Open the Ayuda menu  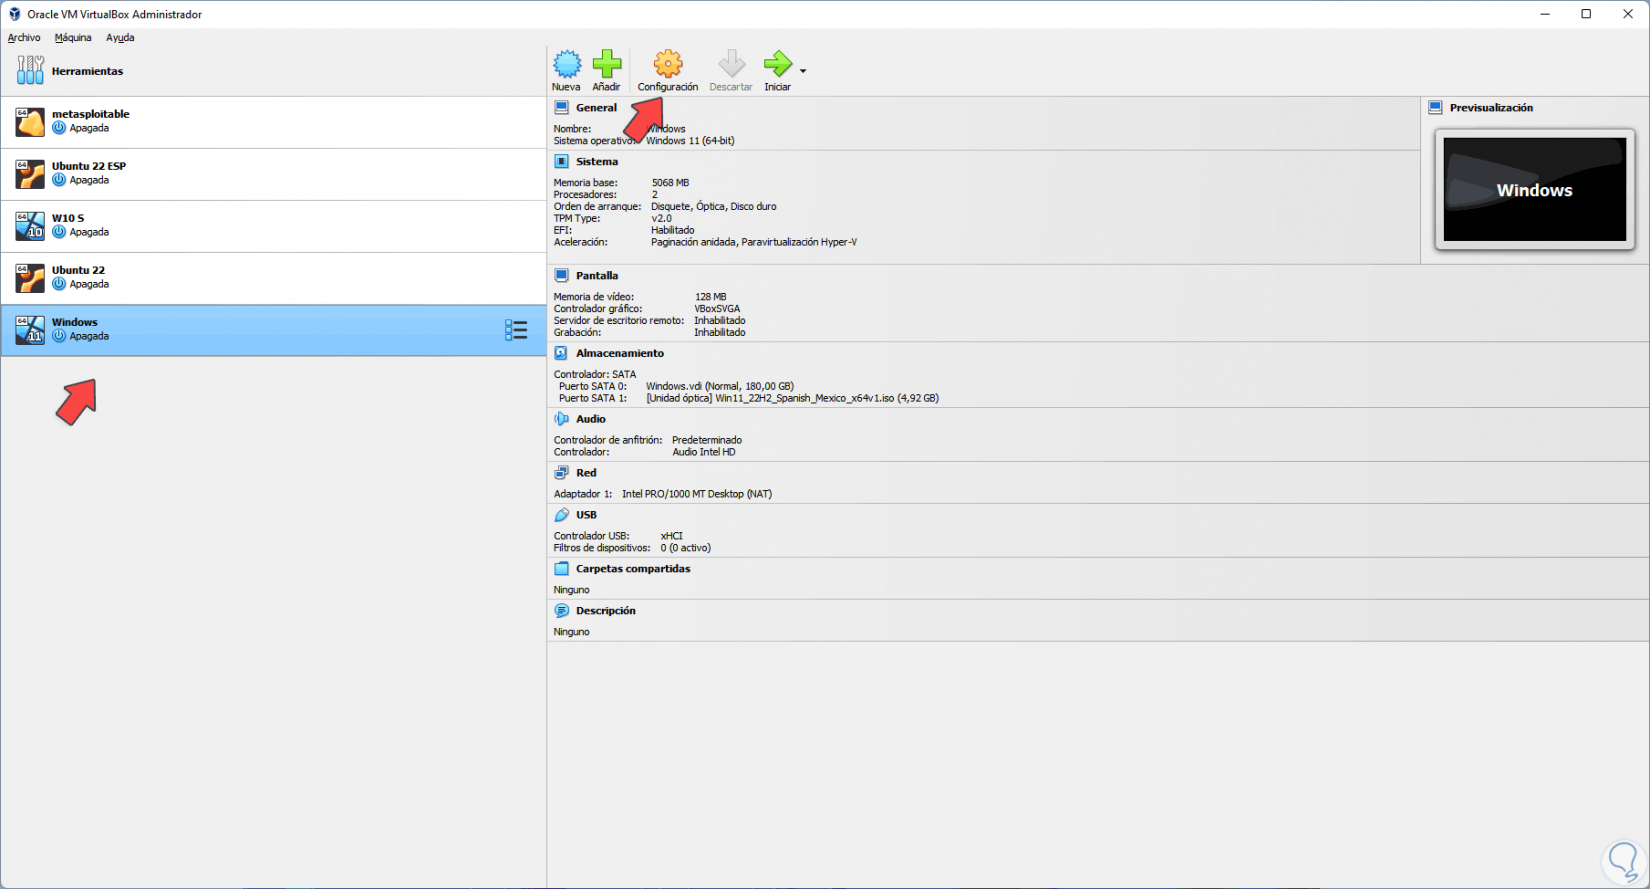pos(120,38)
